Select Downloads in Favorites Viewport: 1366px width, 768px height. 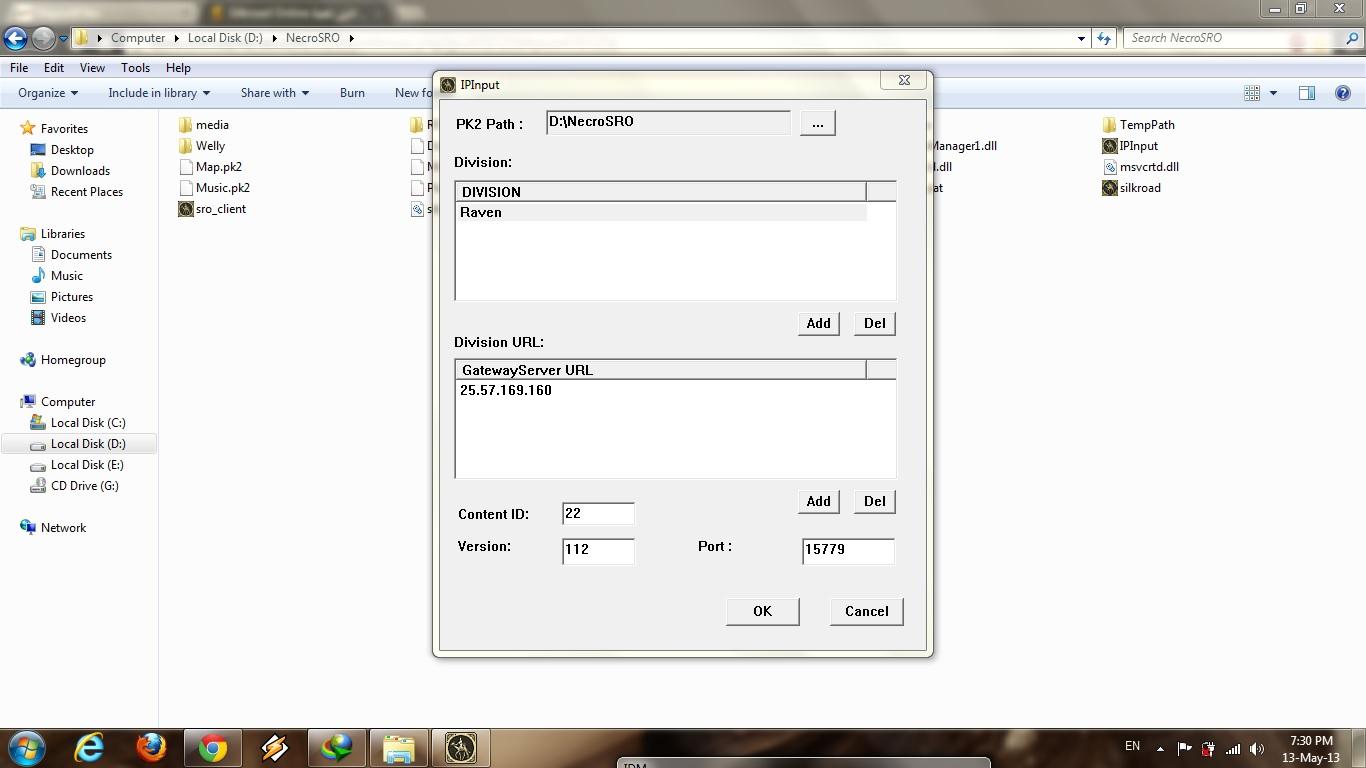(x=70, y=171)
